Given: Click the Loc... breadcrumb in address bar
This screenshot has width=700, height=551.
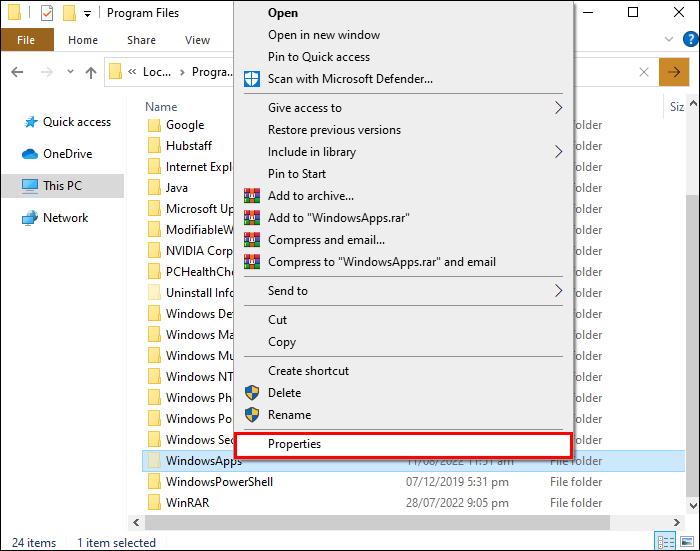Looking at the screenshot, I should (156, 72).
